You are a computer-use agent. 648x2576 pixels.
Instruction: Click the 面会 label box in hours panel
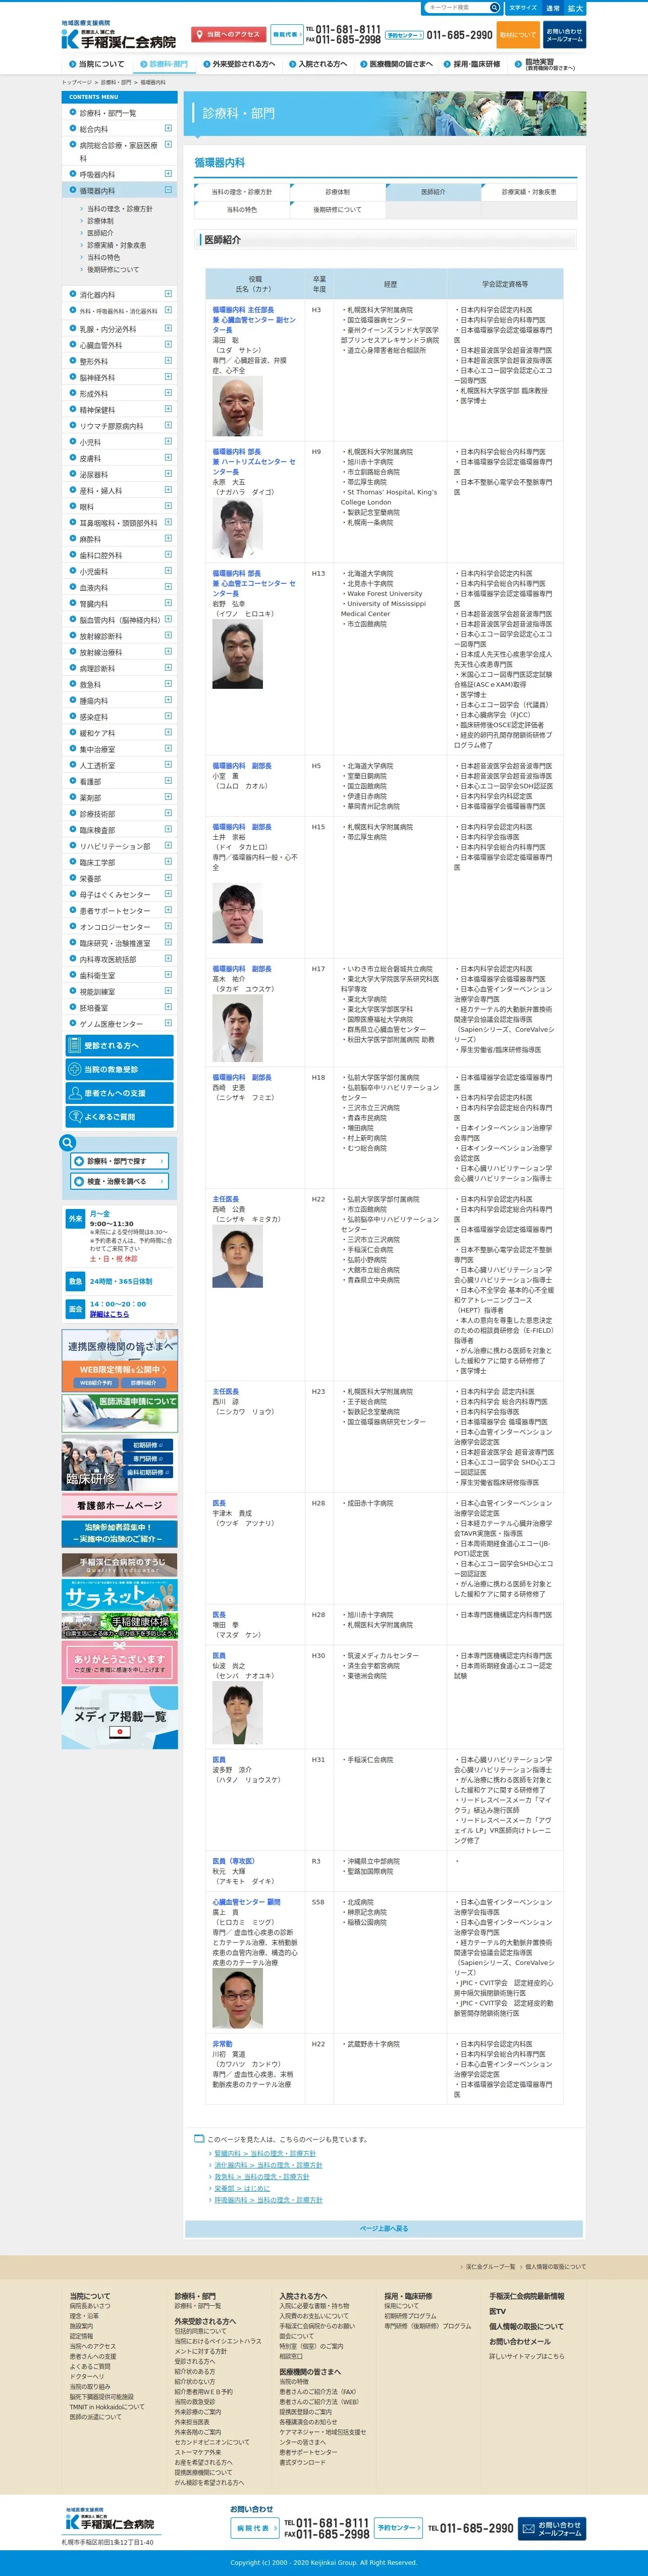coord(75,1309)
